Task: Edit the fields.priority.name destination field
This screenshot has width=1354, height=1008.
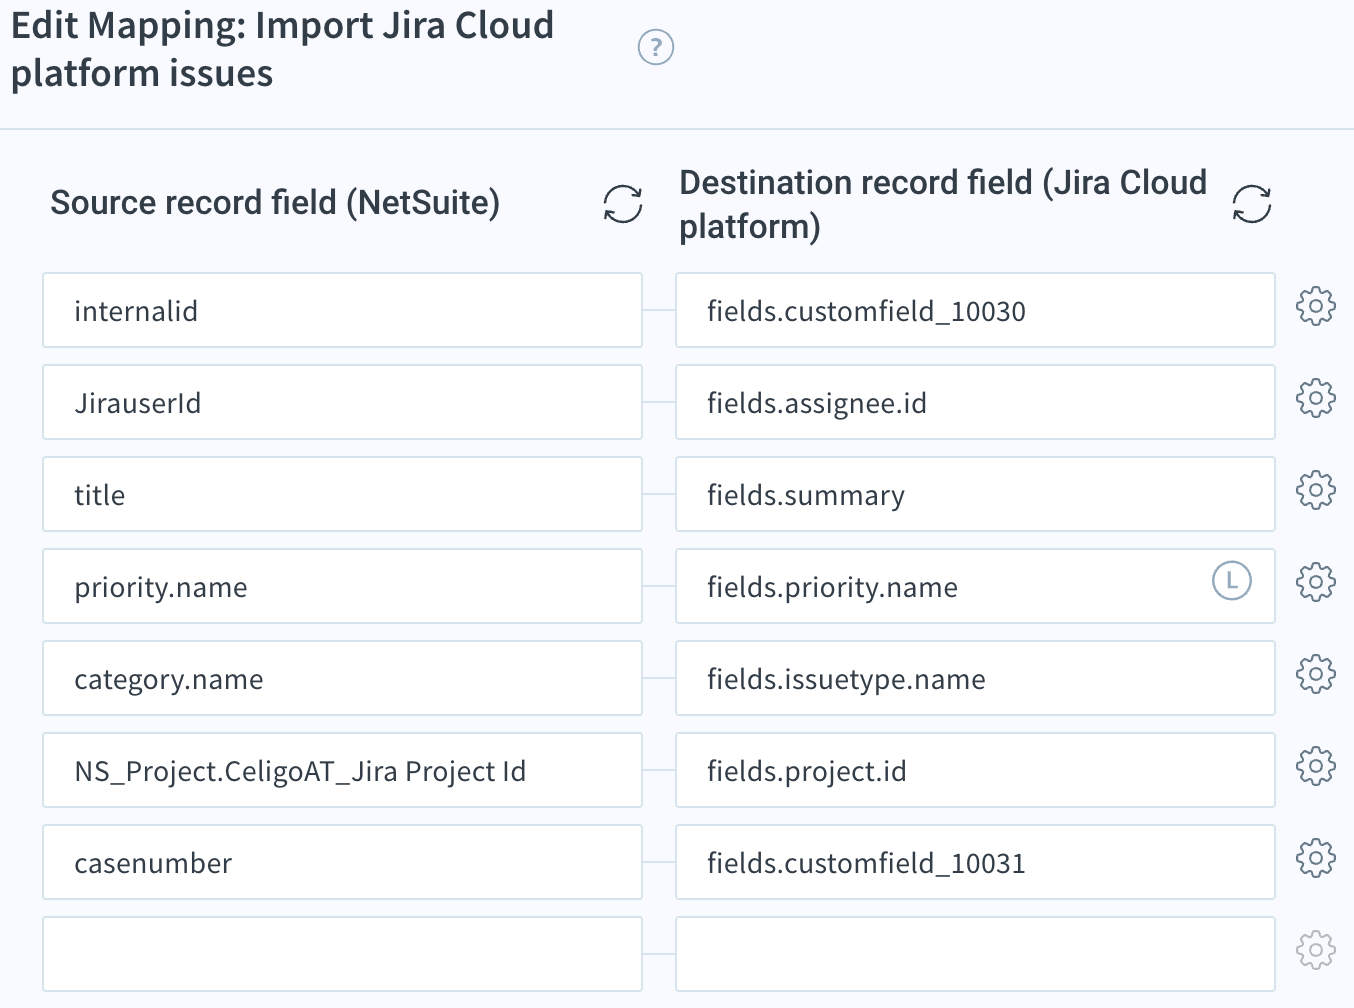Action: click(975, 586)
